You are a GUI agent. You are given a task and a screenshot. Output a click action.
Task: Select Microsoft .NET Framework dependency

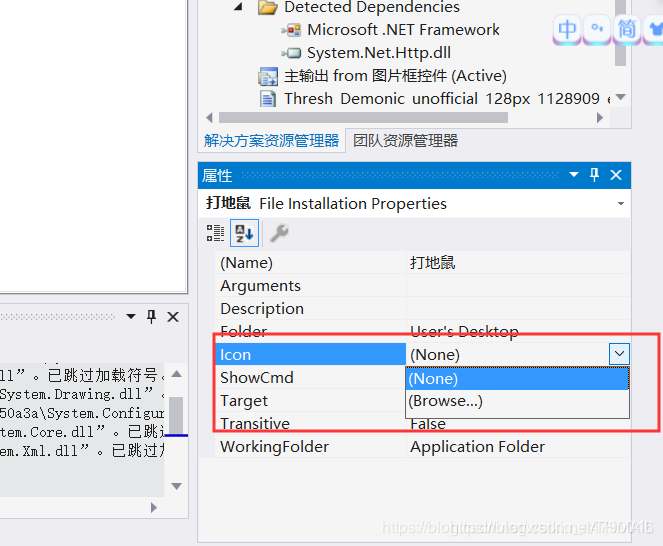(403, 30)
